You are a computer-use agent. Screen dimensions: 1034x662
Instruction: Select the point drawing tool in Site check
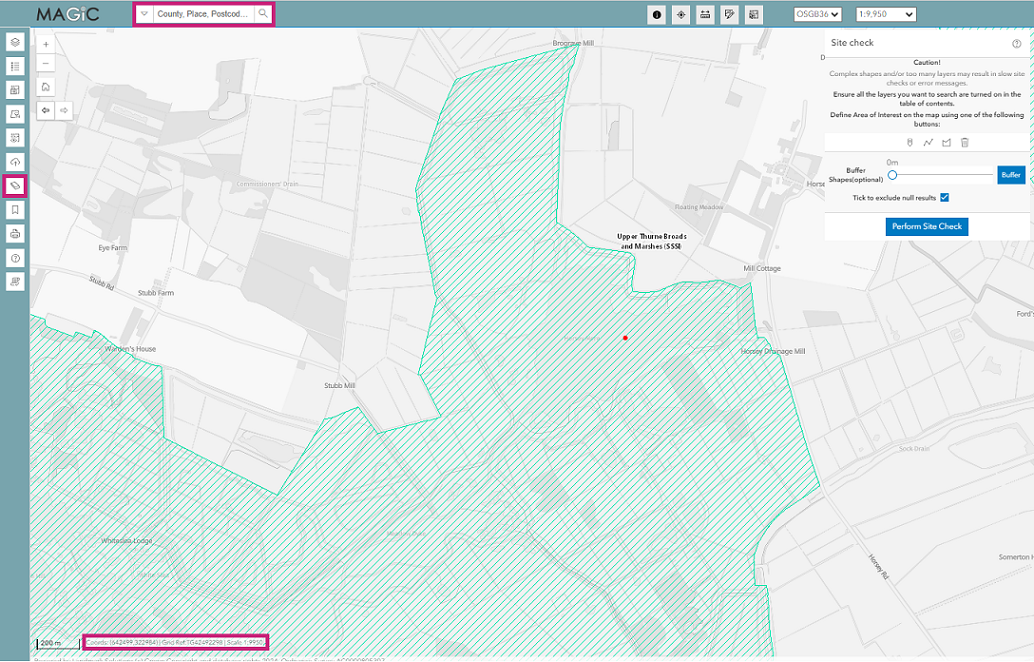(909, 142)
